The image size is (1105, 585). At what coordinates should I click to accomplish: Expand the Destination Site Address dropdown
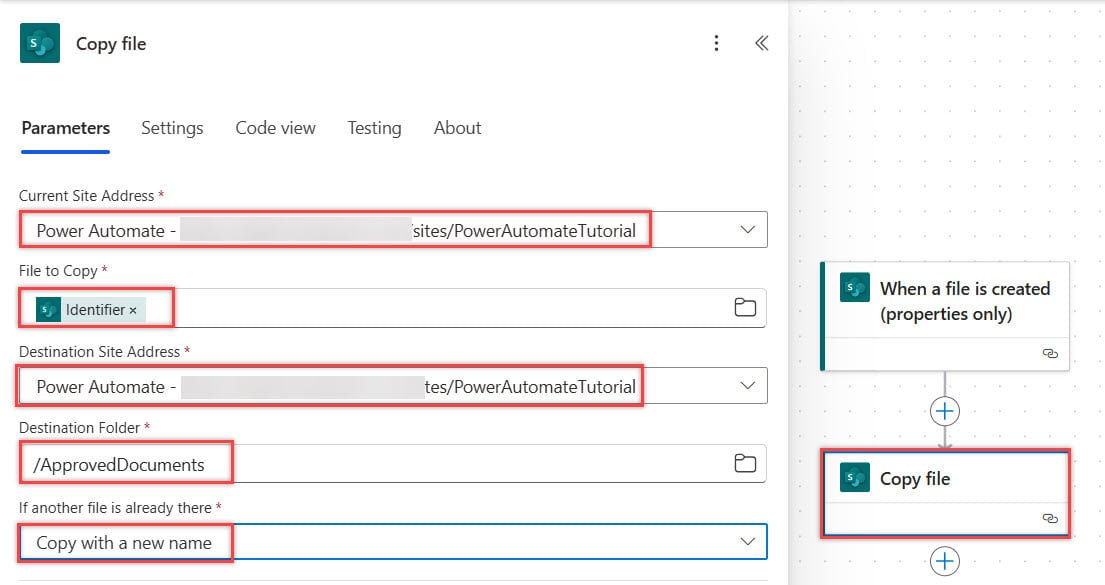tap(748, 386)
